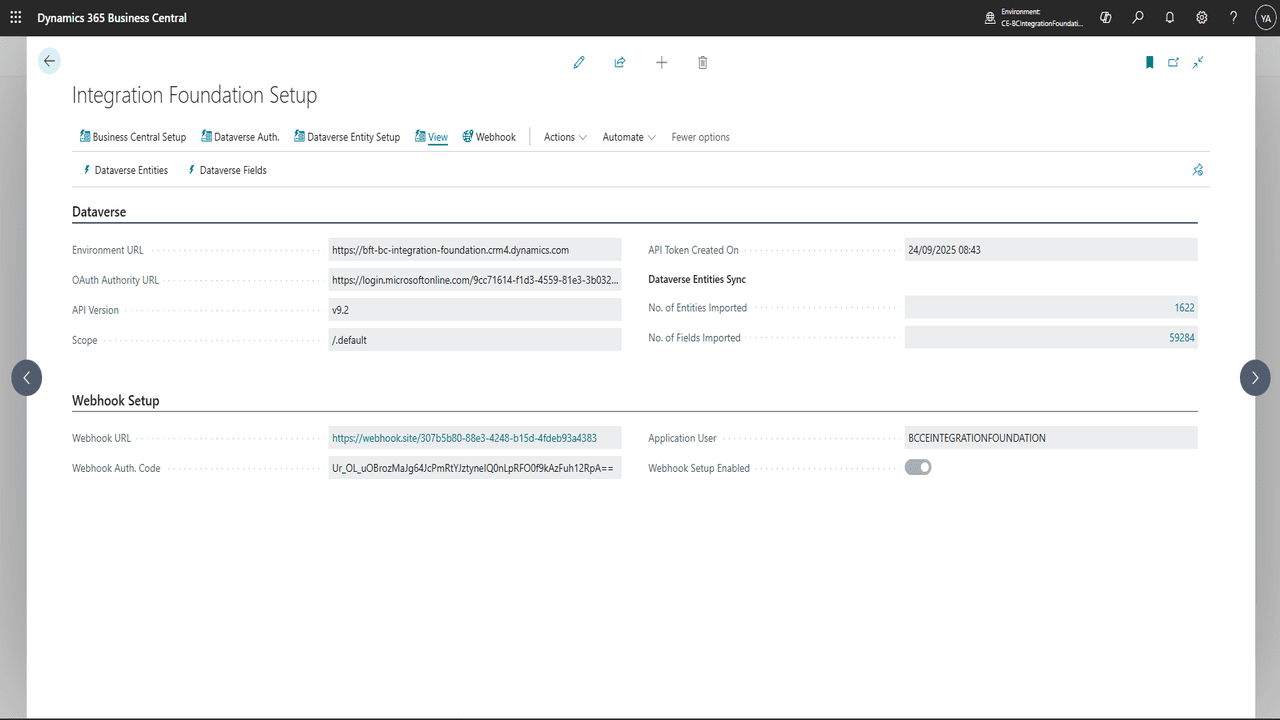Click the Webhook URL label

click(101, 438)
